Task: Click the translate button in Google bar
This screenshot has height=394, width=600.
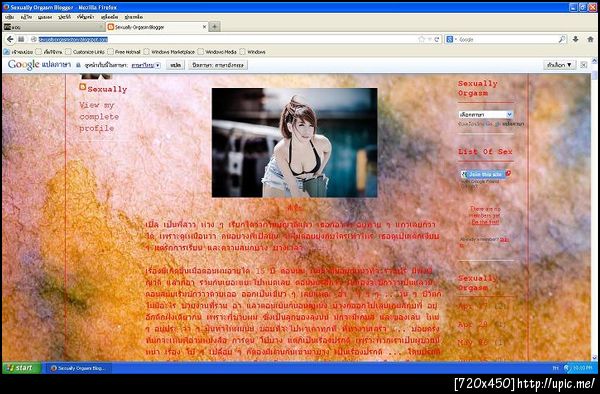Action: 176,65
